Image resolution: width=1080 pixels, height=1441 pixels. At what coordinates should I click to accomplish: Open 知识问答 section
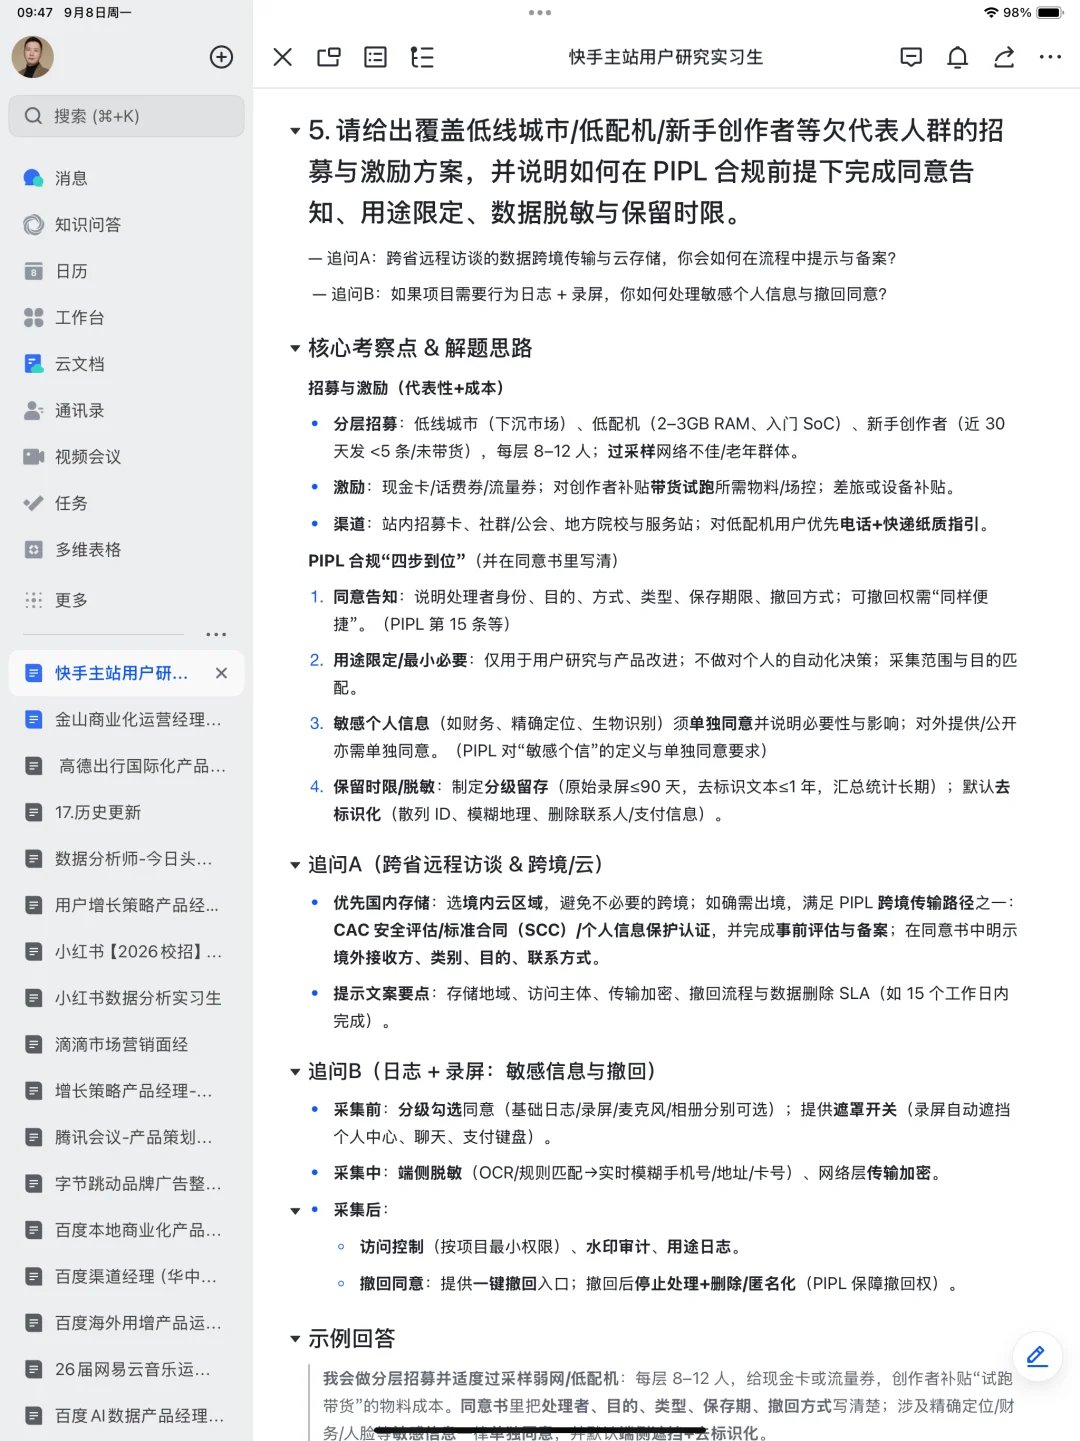coord(126,224)
